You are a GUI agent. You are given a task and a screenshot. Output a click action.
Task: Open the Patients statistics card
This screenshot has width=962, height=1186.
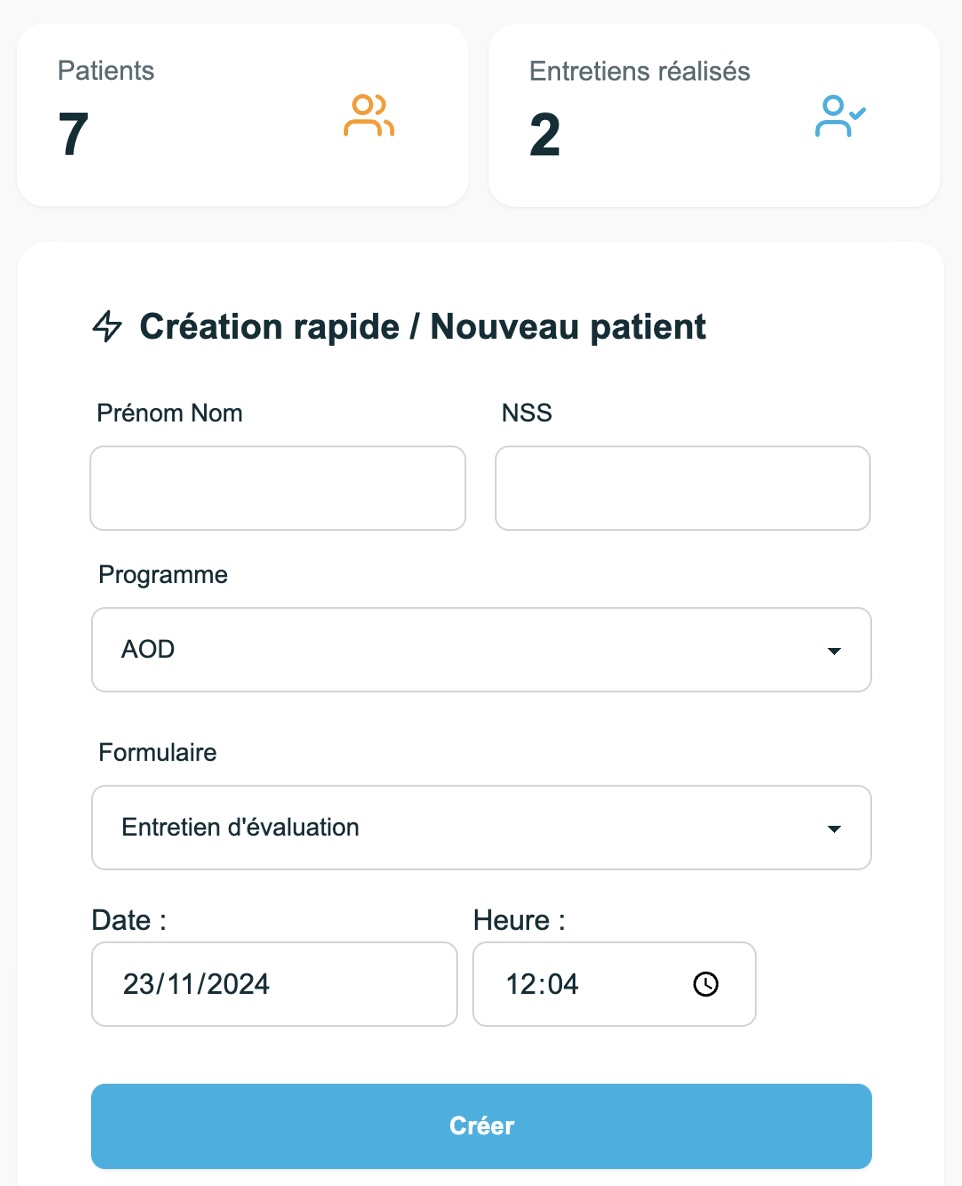(243, 115)
